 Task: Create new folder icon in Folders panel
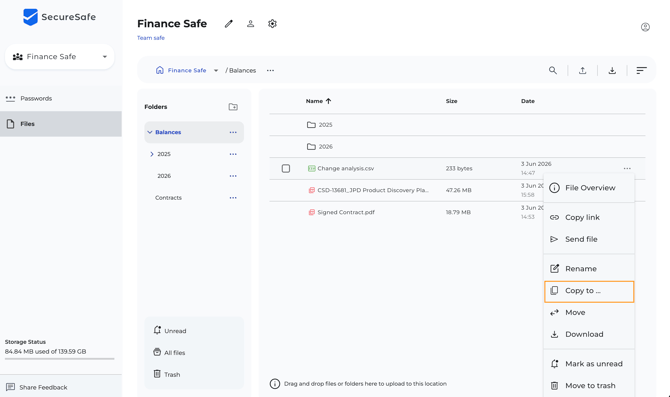coord(233,107)
